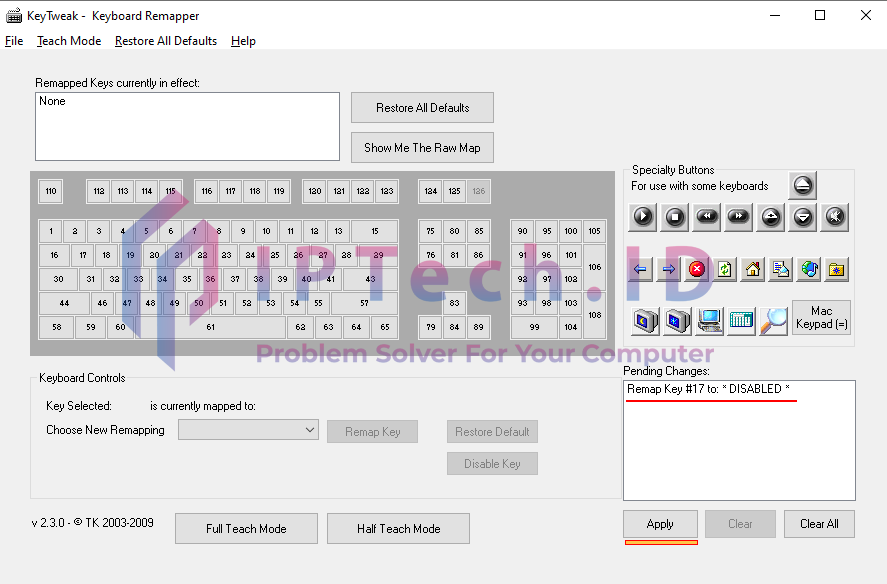Select the Mute specialty button
Viewport: 887px width, 584px height.
click(x=835, y=217)
